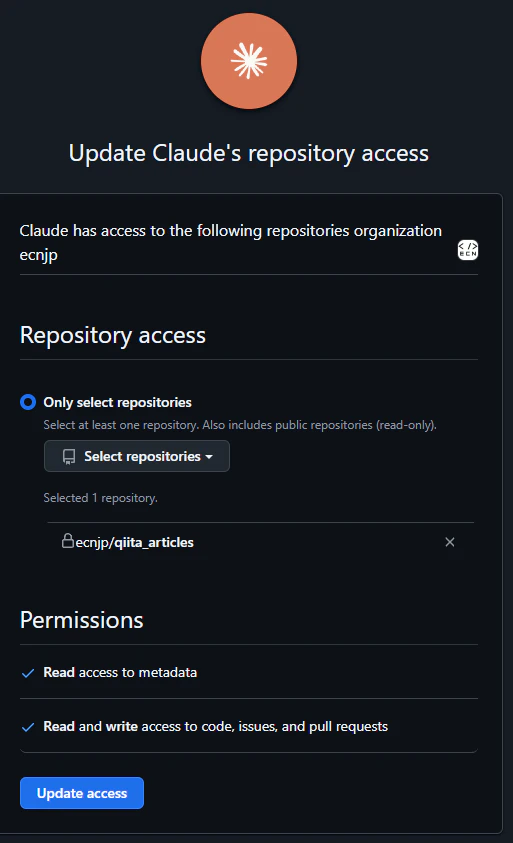The image size is (513, 843).
Task: Click the checkmark next to metadata read access
Action: 28,673
